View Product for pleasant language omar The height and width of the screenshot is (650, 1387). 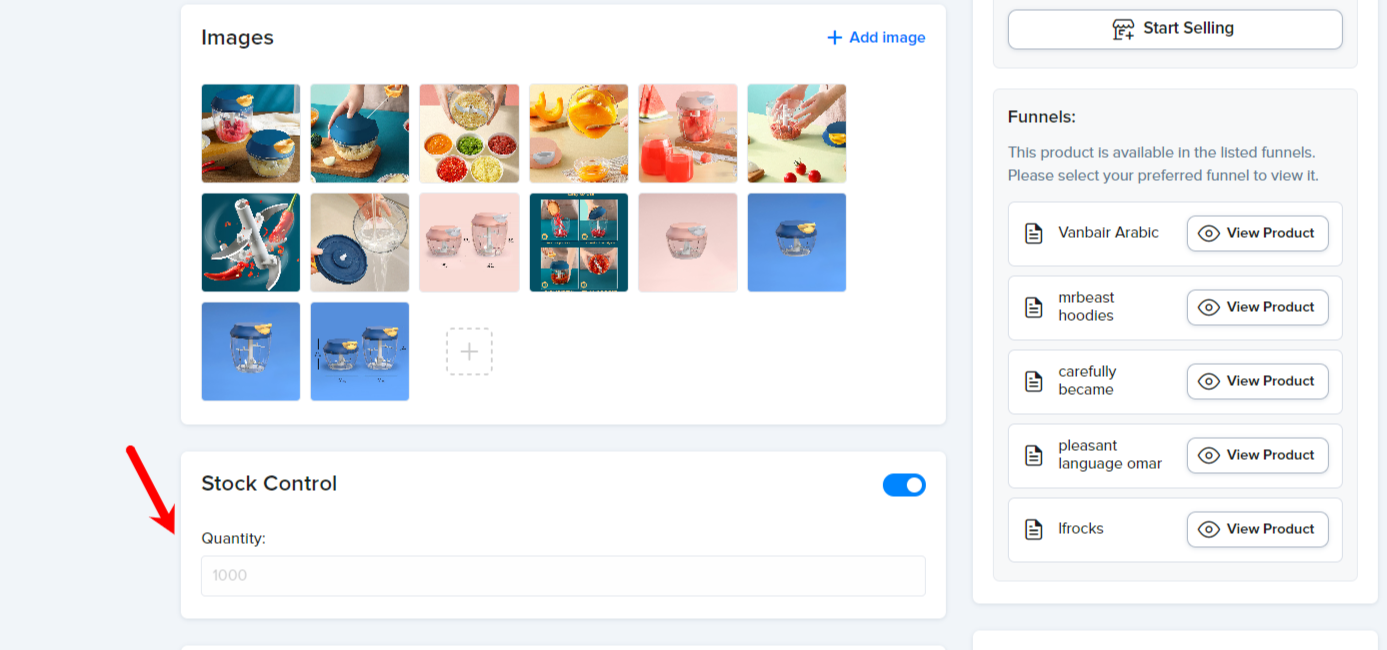1258,455
